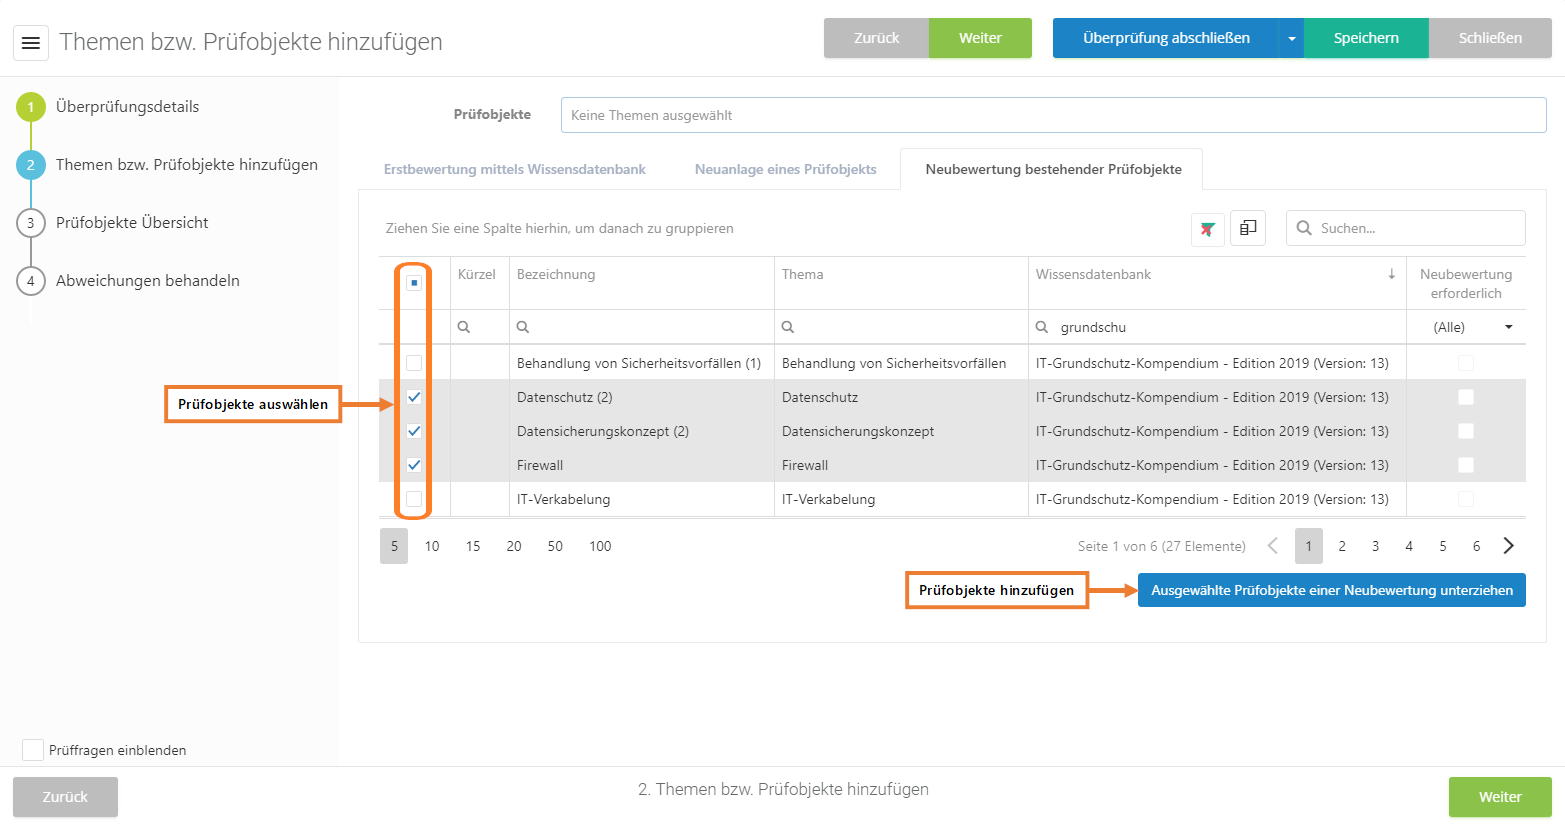
Task: Click the clear filter icon
Action: (x=1207, y=229)
